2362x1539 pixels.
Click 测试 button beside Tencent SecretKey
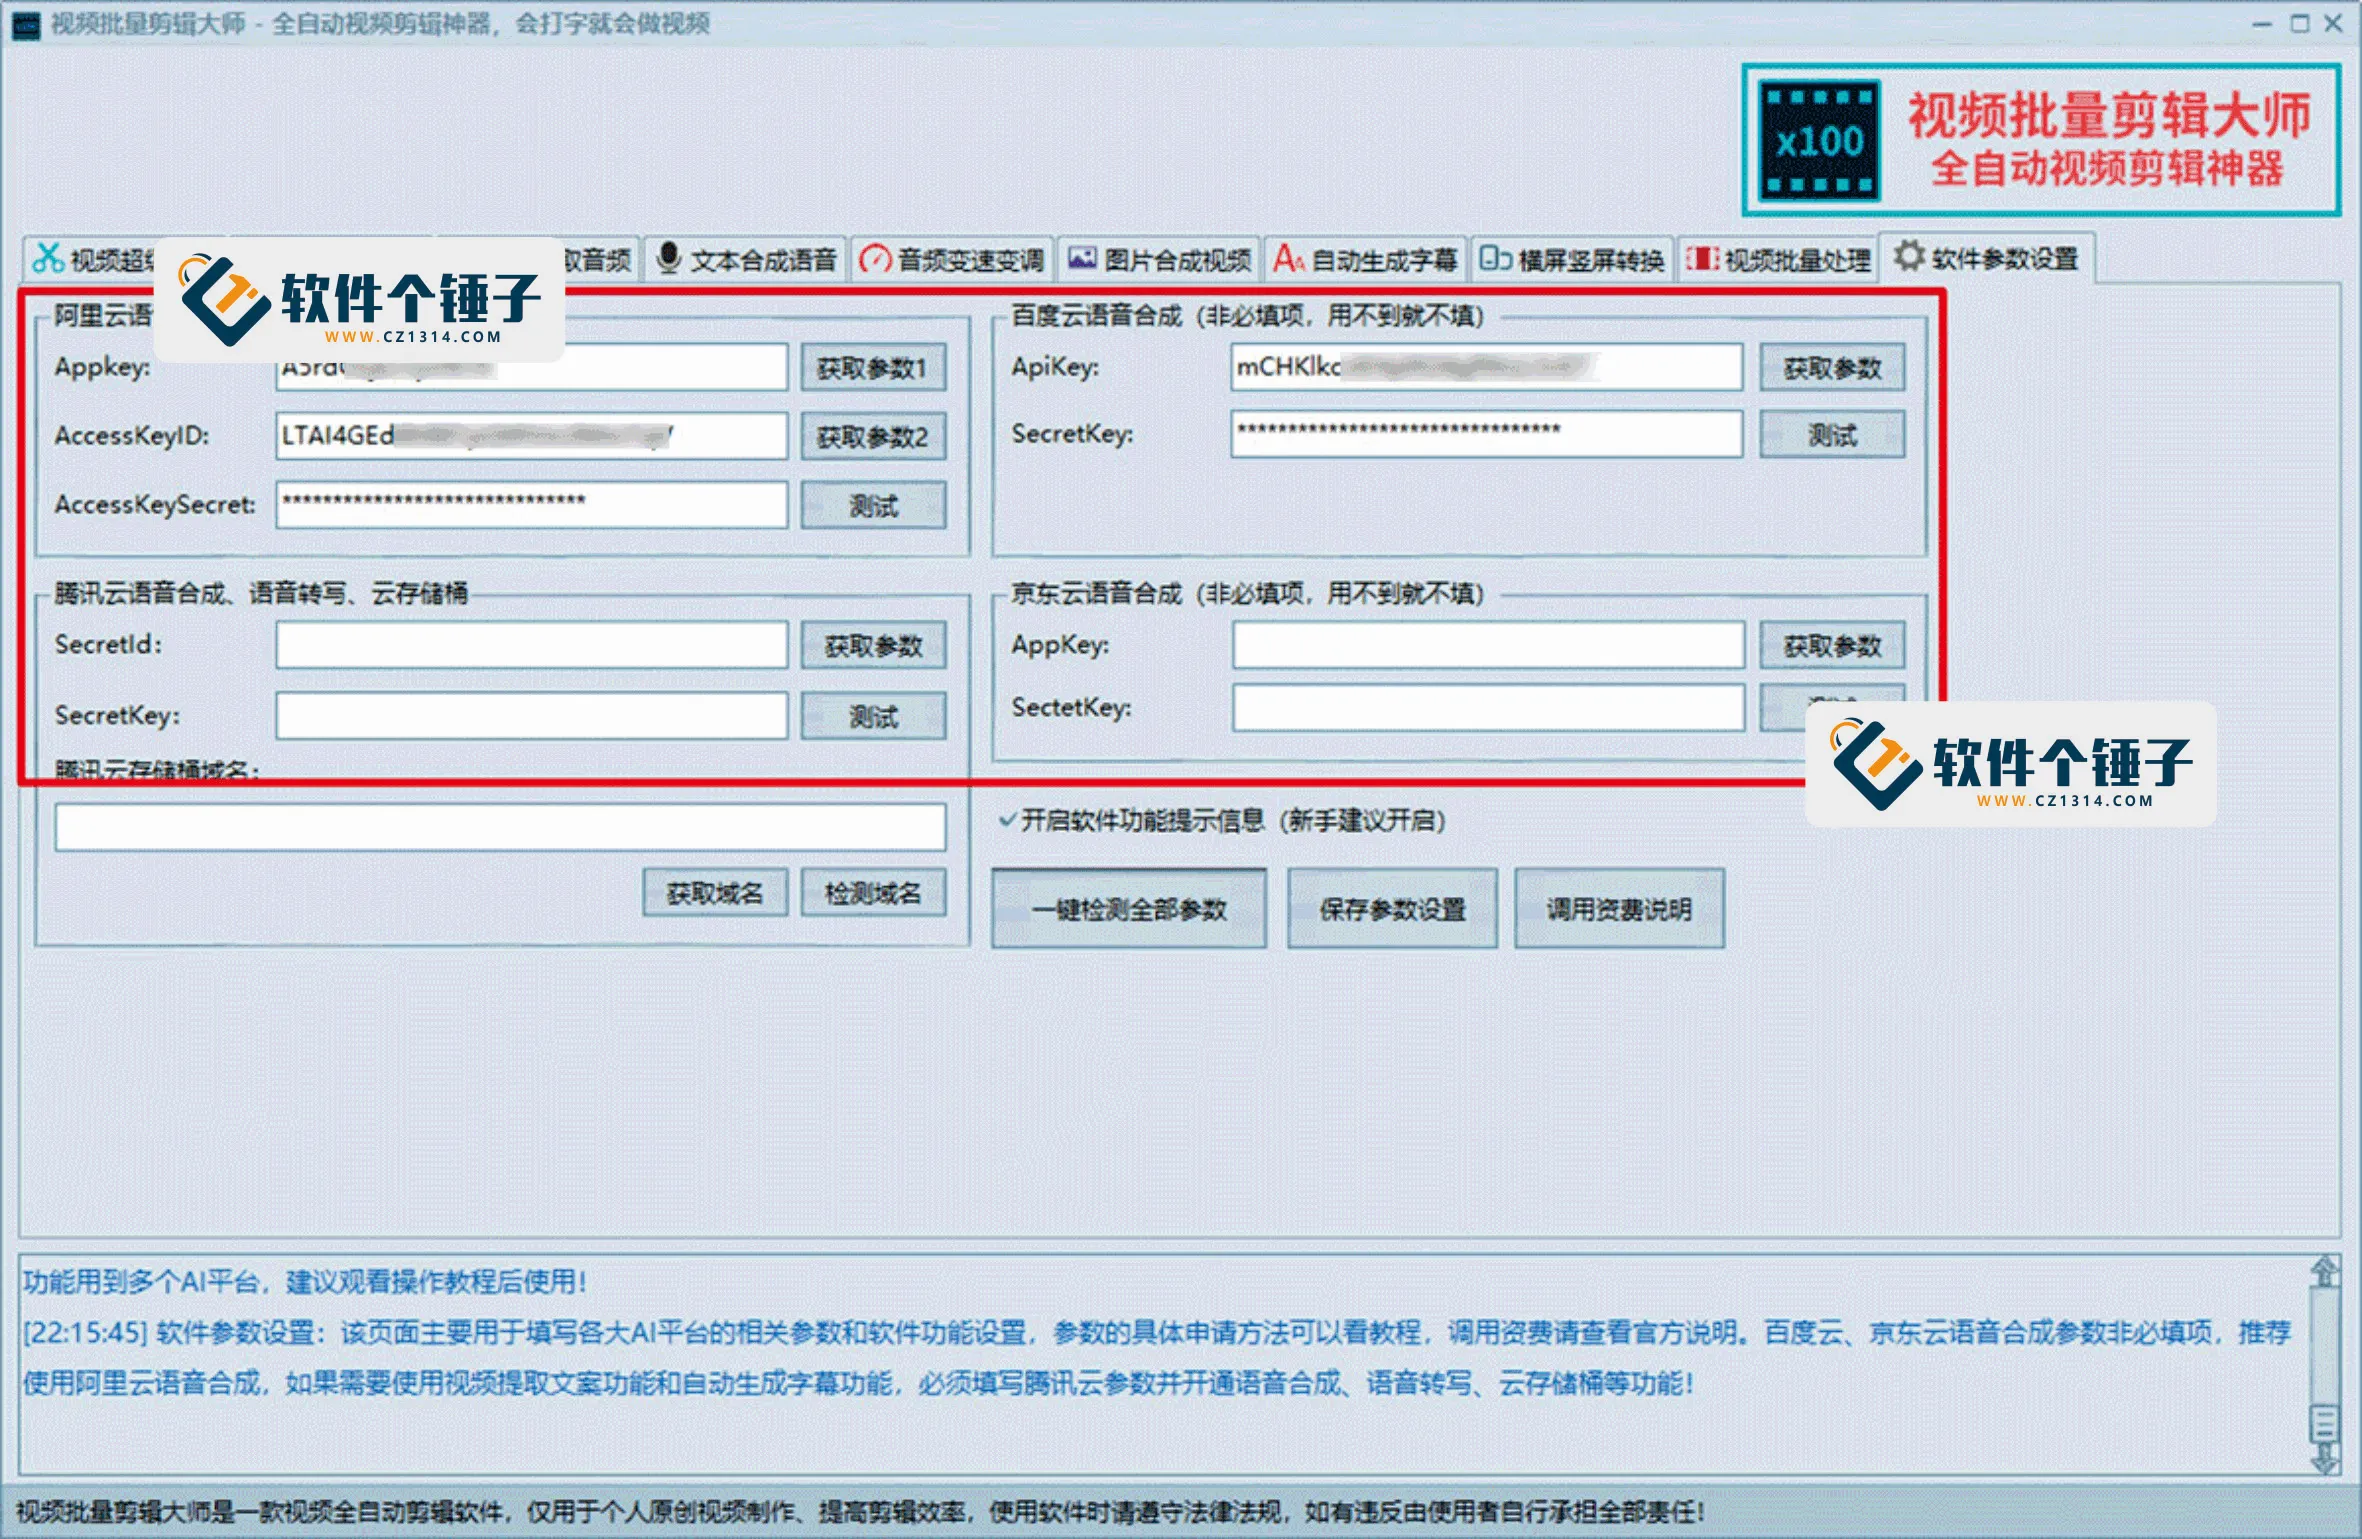pyautogui.click(x=873, y=716)
